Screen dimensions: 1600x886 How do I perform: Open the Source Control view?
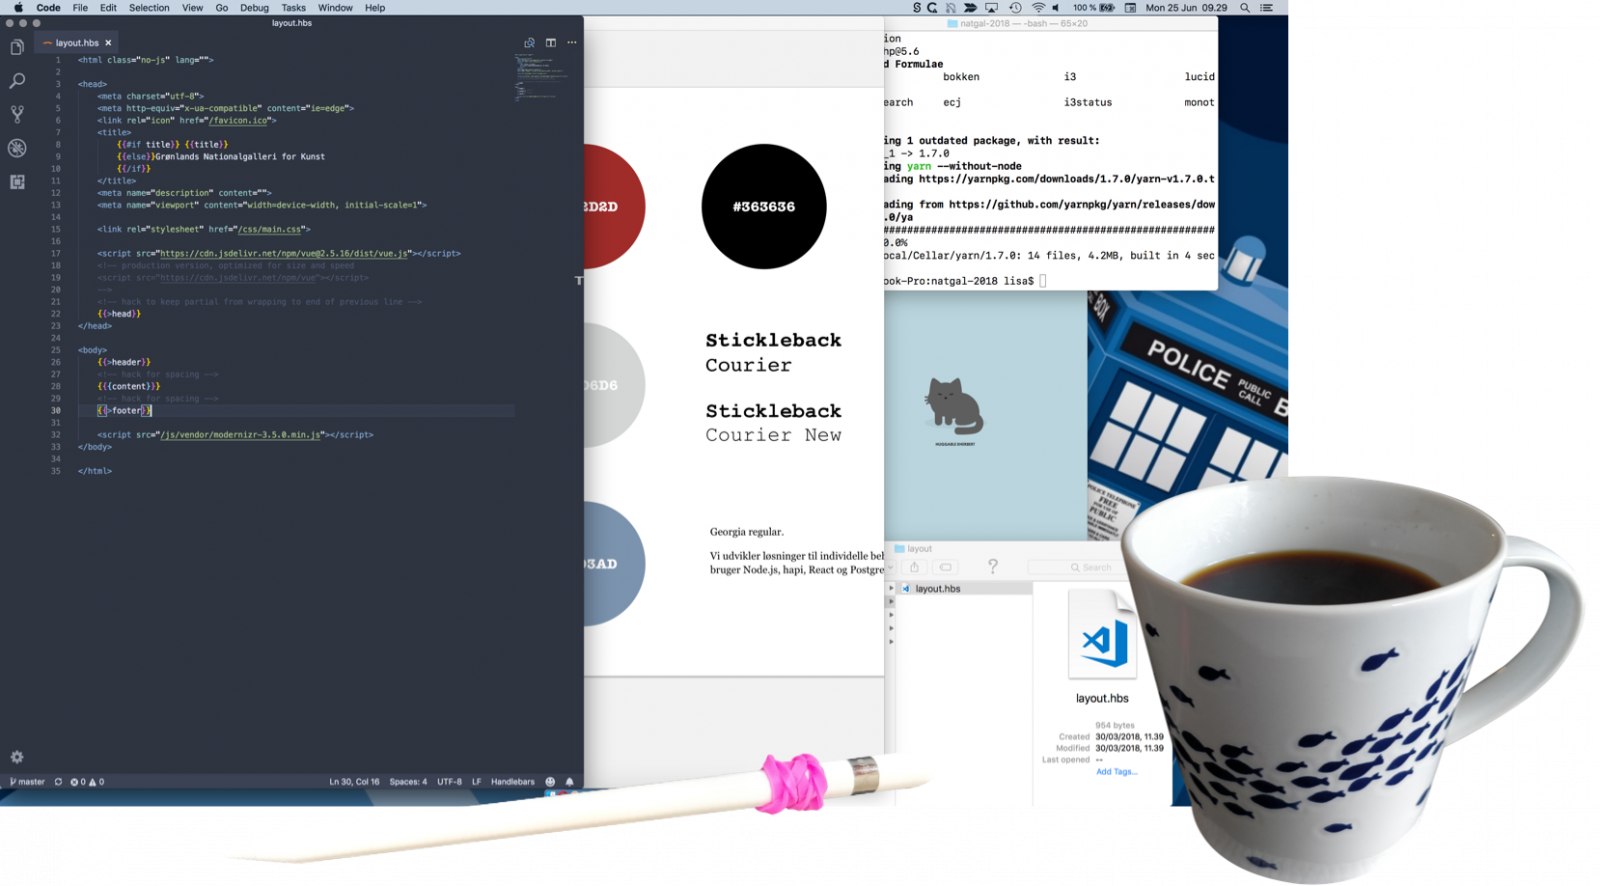17,114
